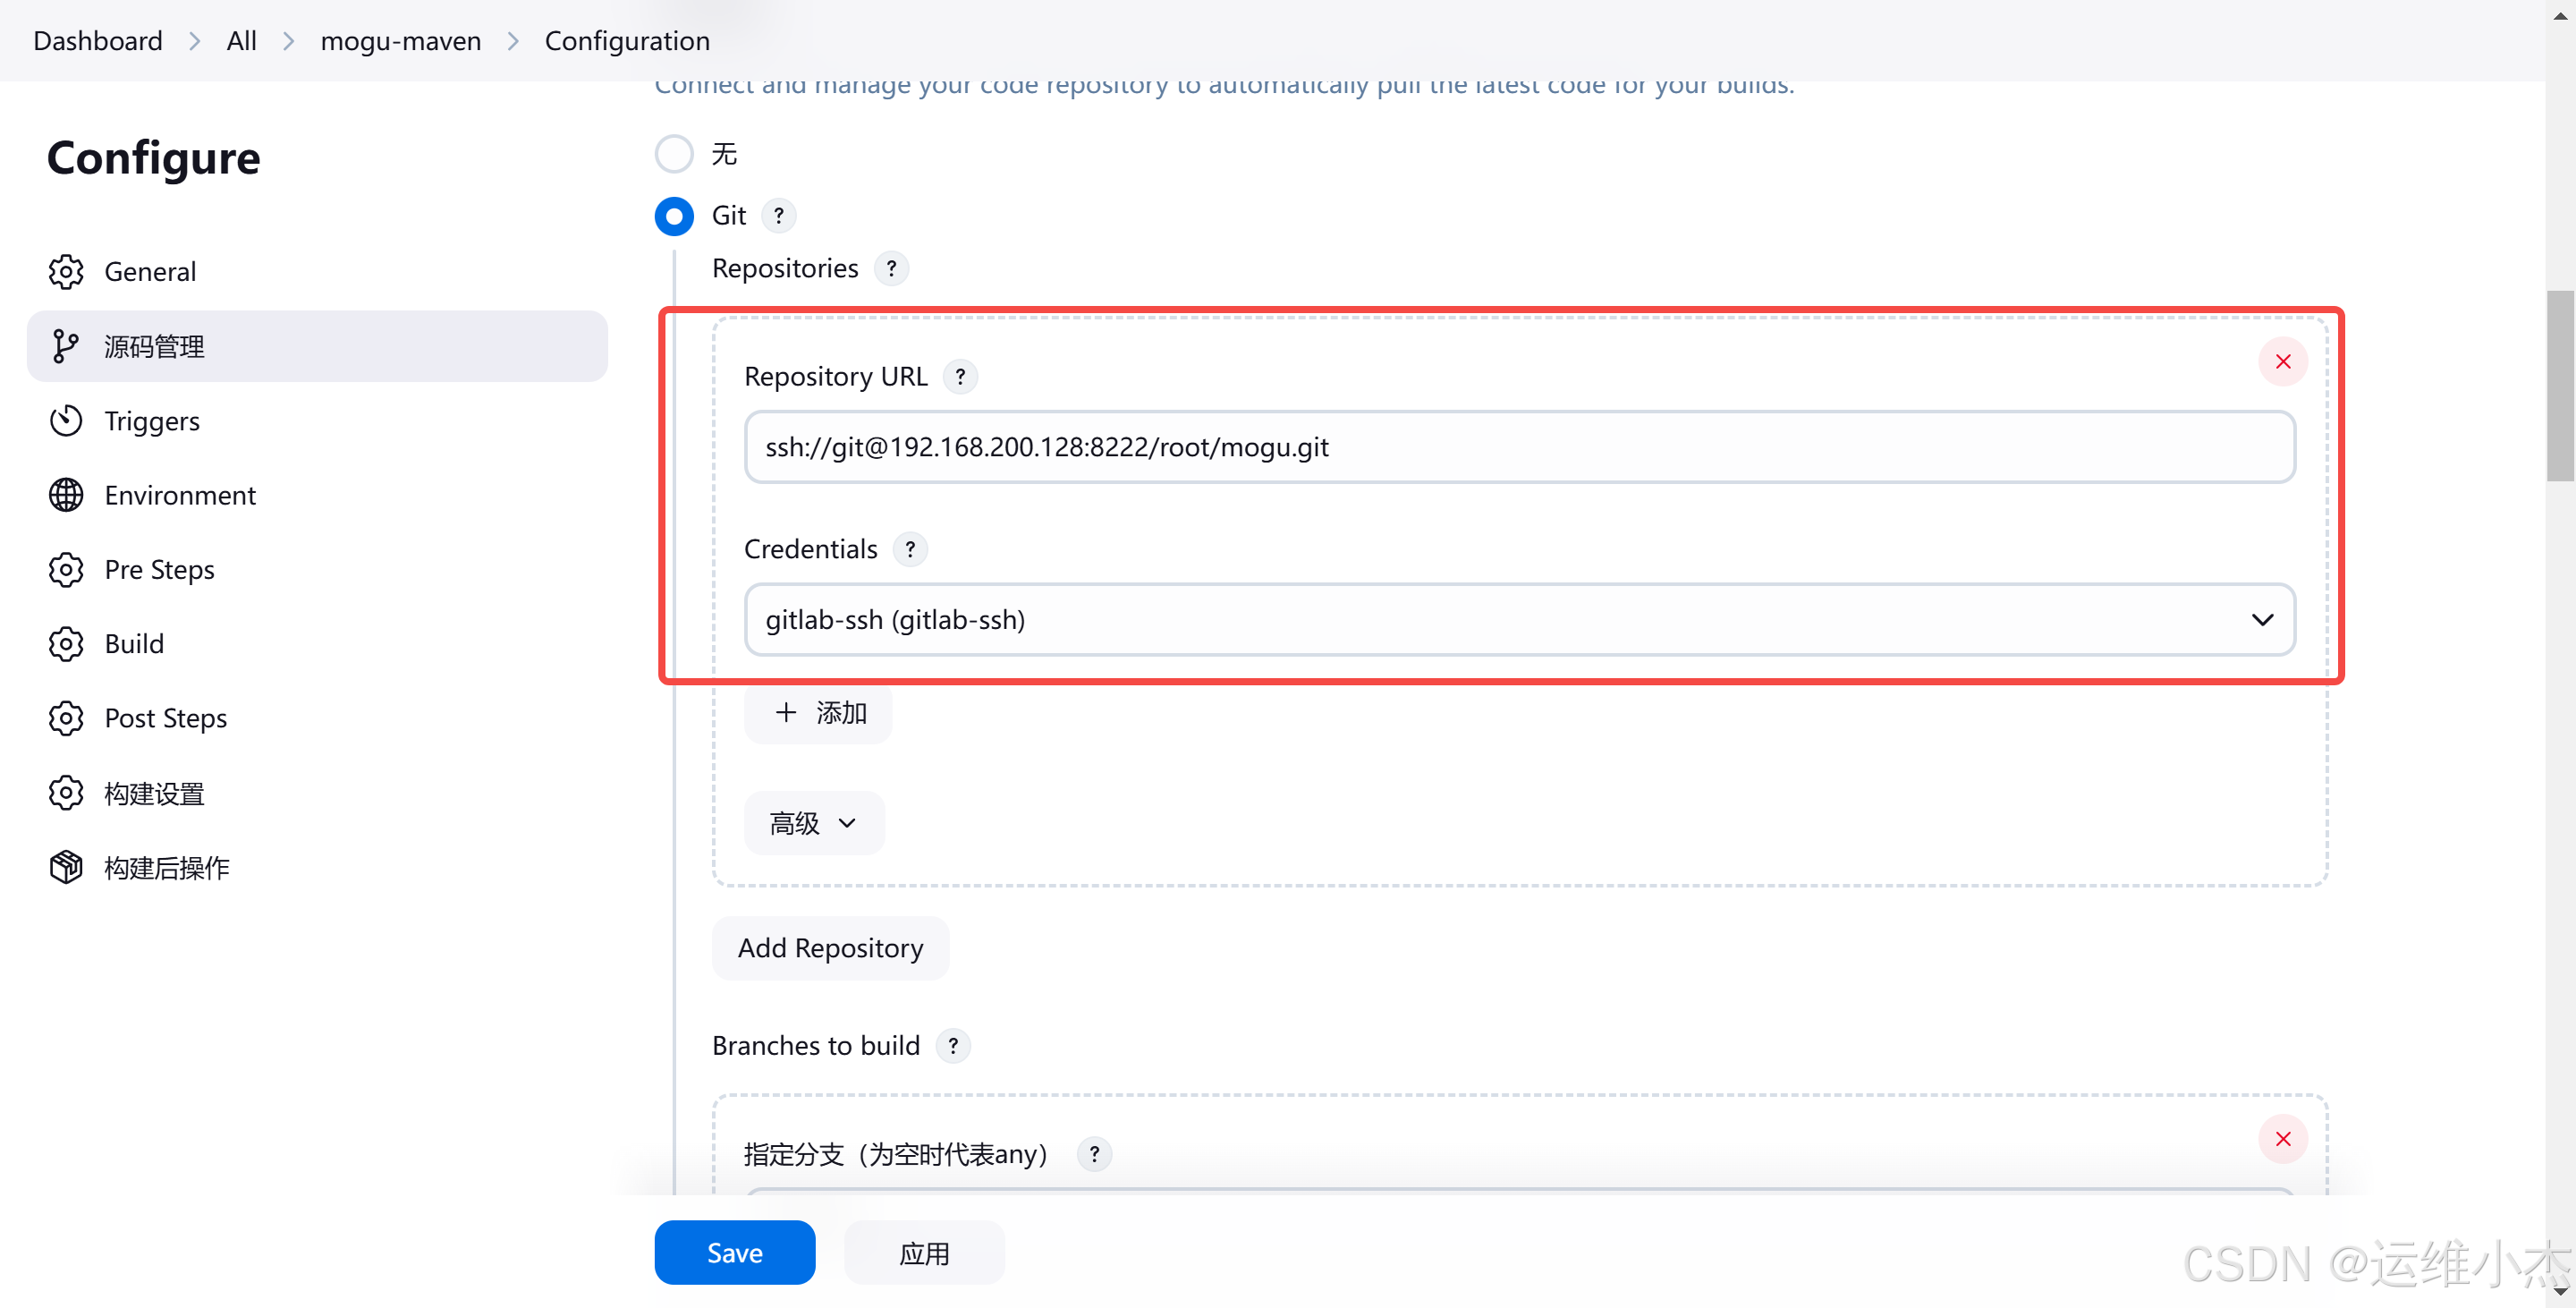The width and height of the screenshot is (2576, 1308).
Task: Click the General settings gear icon
Action: pos(68,272)
